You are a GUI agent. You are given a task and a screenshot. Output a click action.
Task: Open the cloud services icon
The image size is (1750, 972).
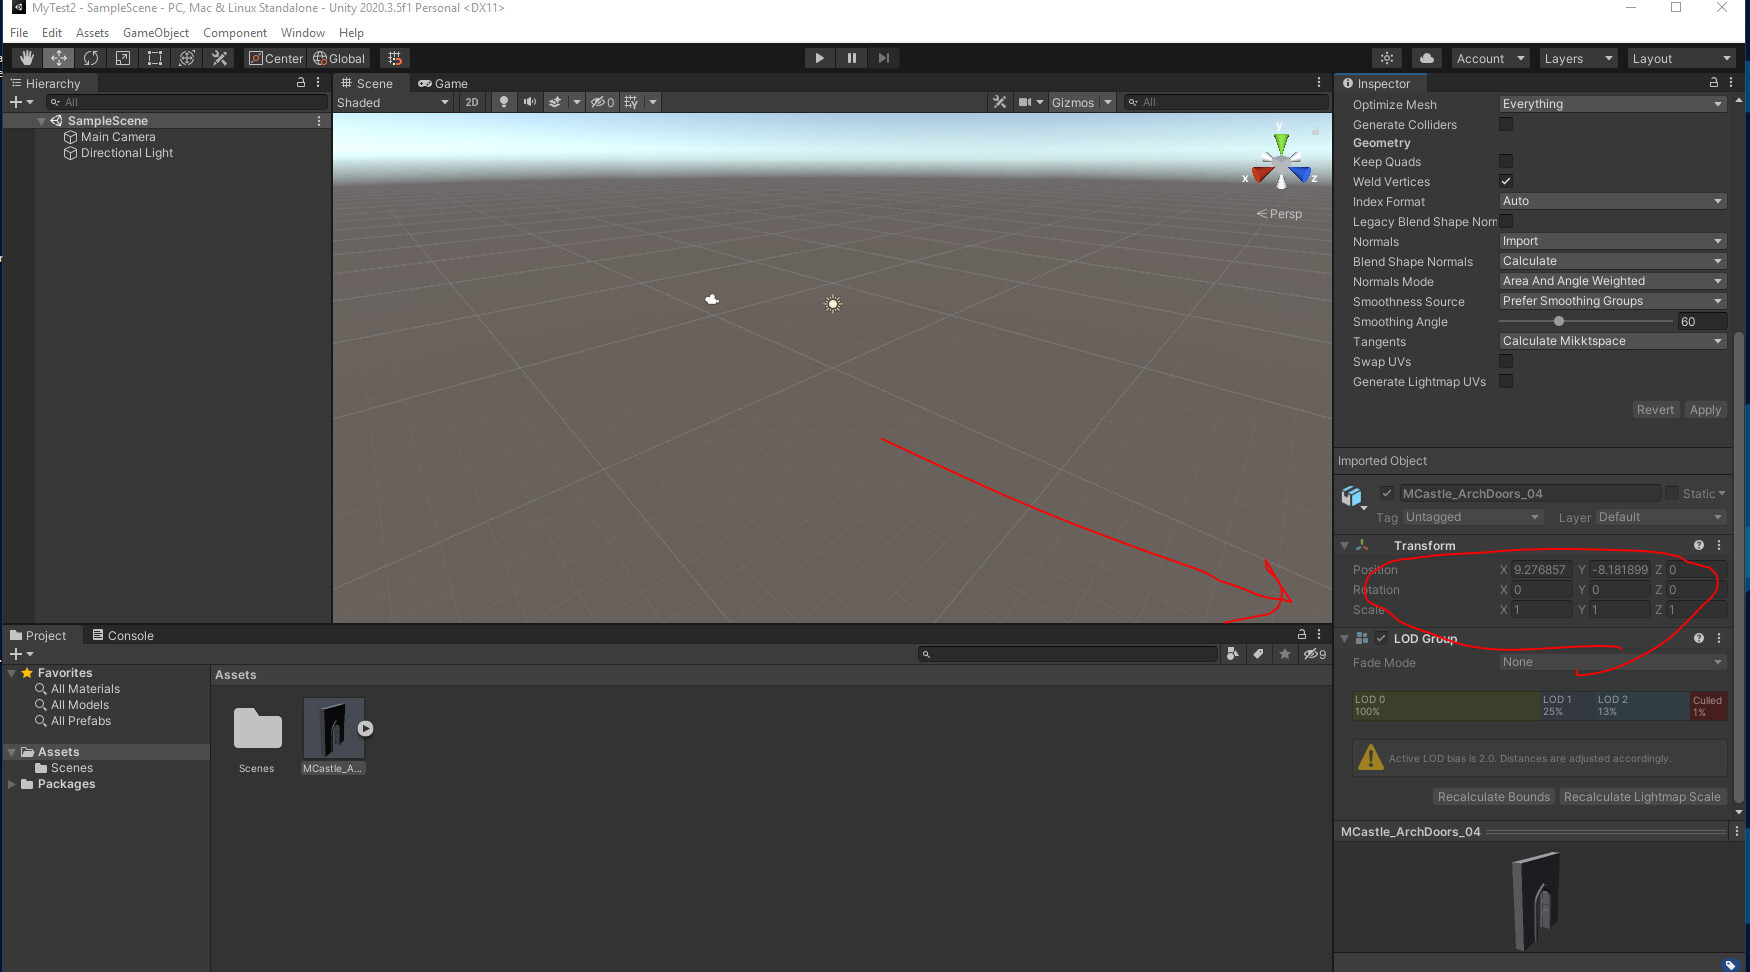pyautogui.click(x=1427, y=58)
